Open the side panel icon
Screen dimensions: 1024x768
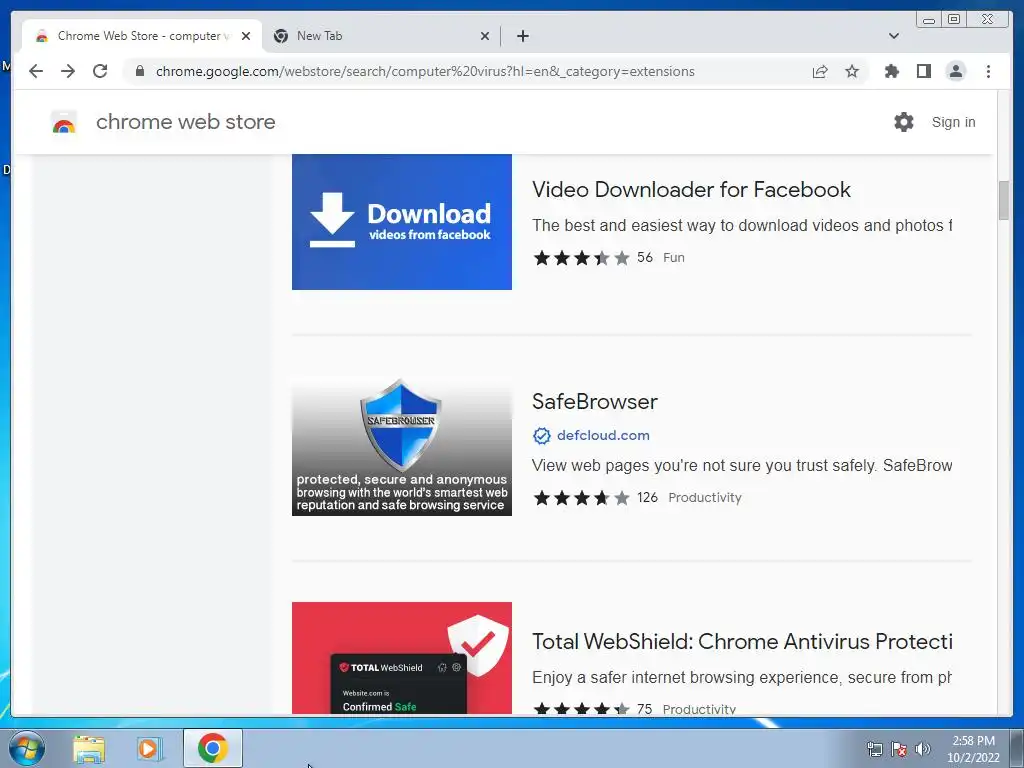click(x=923, y=71)
